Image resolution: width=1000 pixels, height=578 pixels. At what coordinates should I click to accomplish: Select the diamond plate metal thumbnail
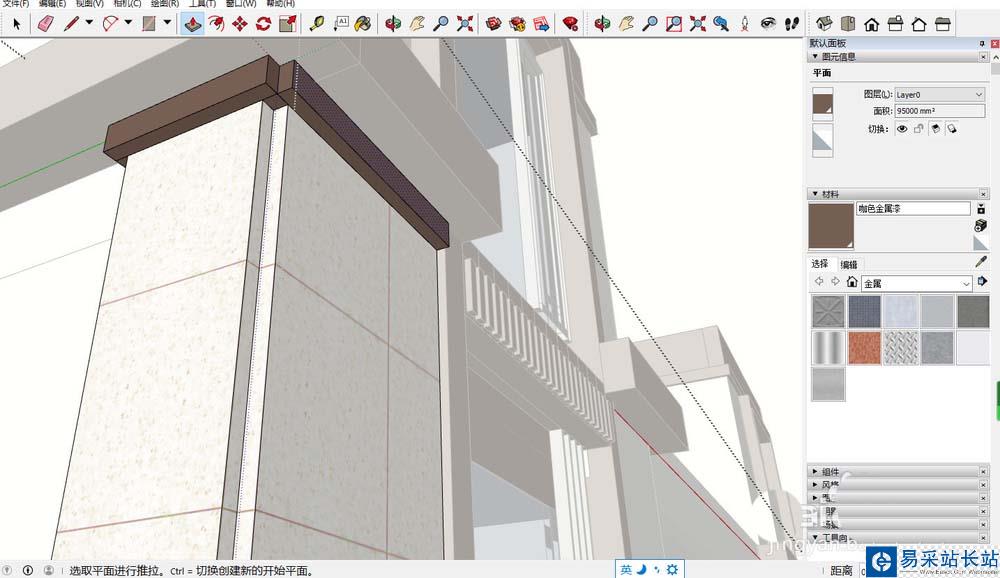pos(901,348)
